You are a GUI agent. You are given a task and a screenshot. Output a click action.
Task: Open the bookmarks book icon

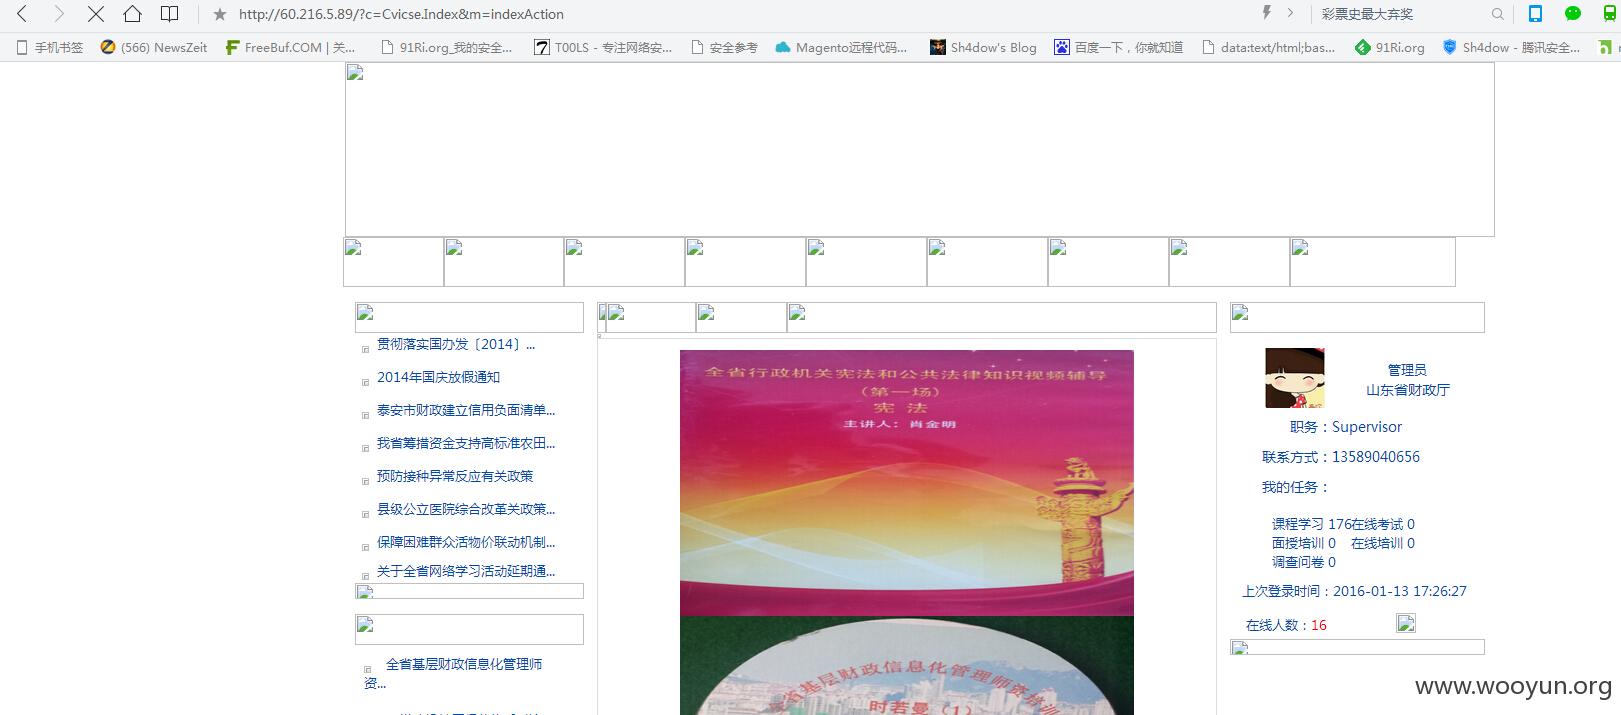pos(170,14)
